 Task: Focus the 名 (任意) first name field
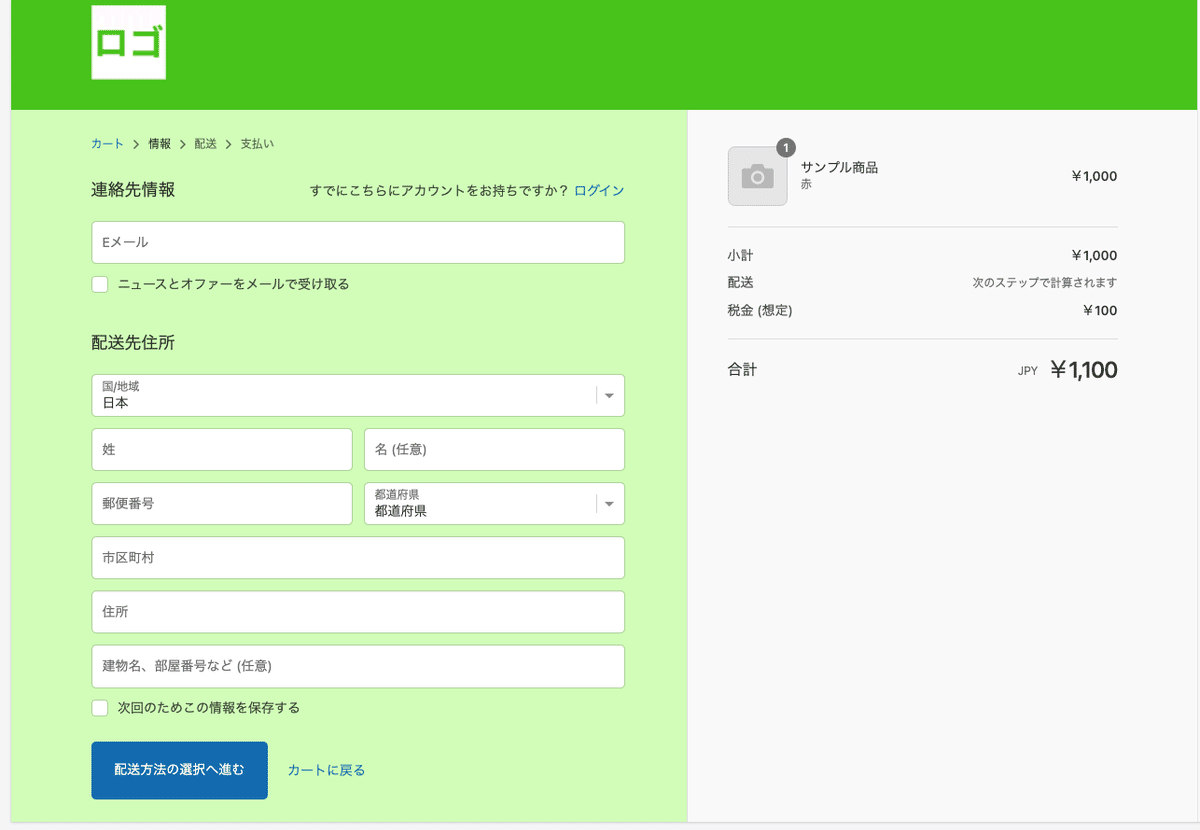[x=494, y=450]
